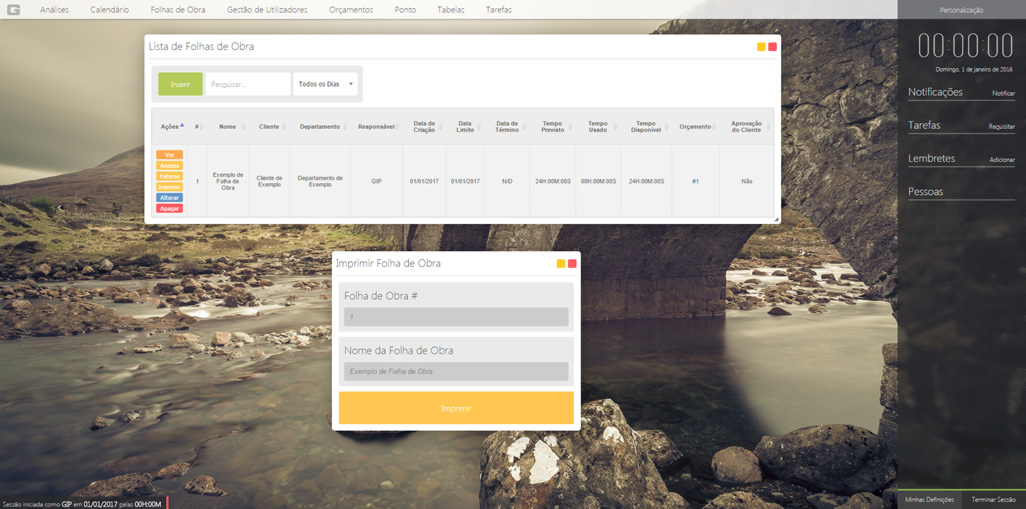This screenshot has width=1026, height=509.
Task: Open the Orçamentos menu
Action: (351, 10)
